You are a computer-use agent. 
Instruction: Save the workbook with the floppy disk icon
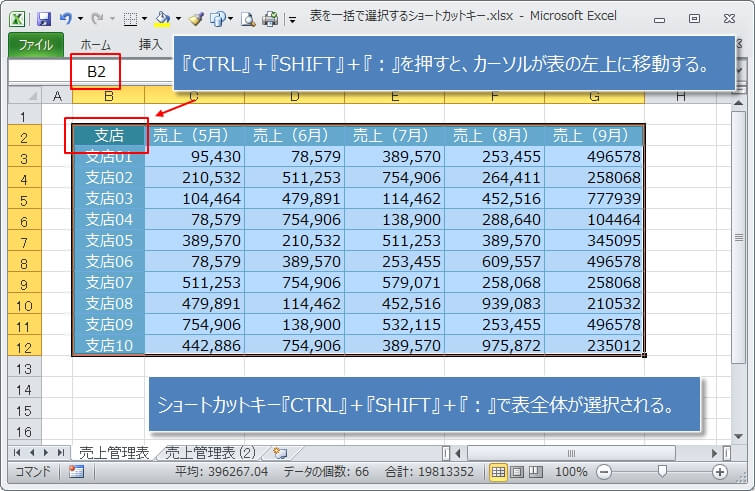click(44, 19)
